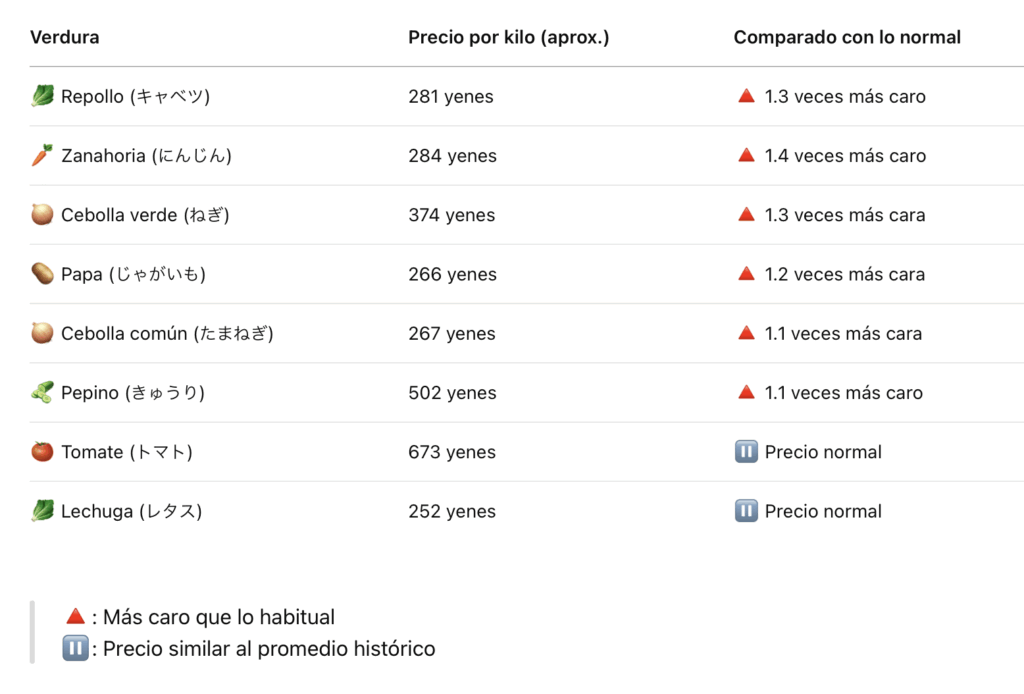Click the Precio por kilo column header
The width and height of the screenshot is (1024, 694).
coord(508,37)
